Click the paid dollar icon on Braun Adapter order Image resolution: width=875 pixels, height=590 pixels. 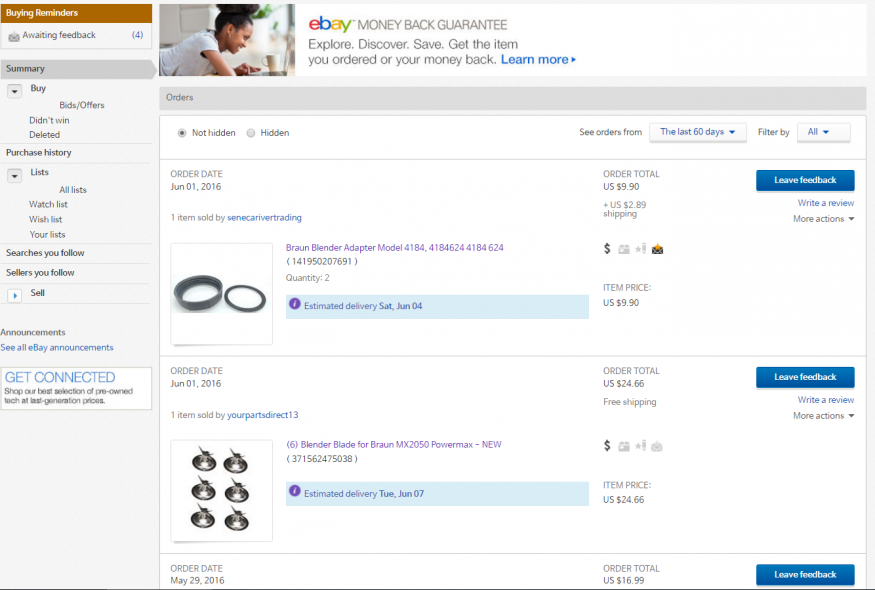[x=608, y=249]
